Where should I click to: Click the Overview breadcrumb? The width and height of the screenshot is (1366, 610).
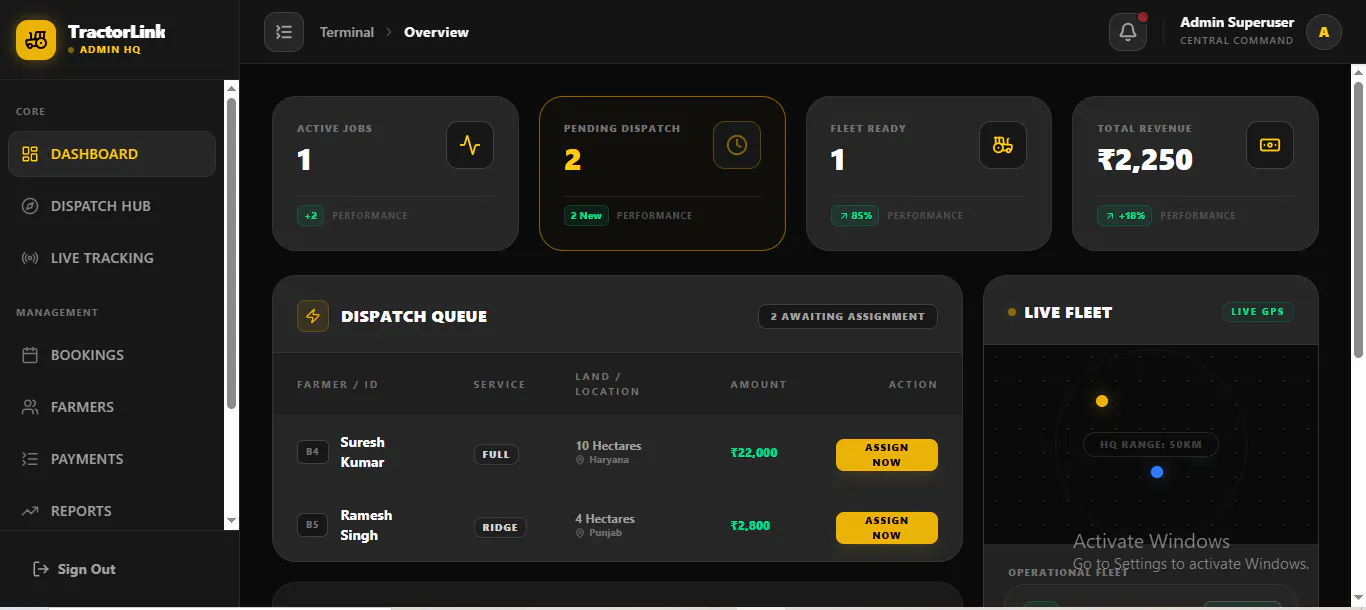pyautogui.click(x=436, y=32)
